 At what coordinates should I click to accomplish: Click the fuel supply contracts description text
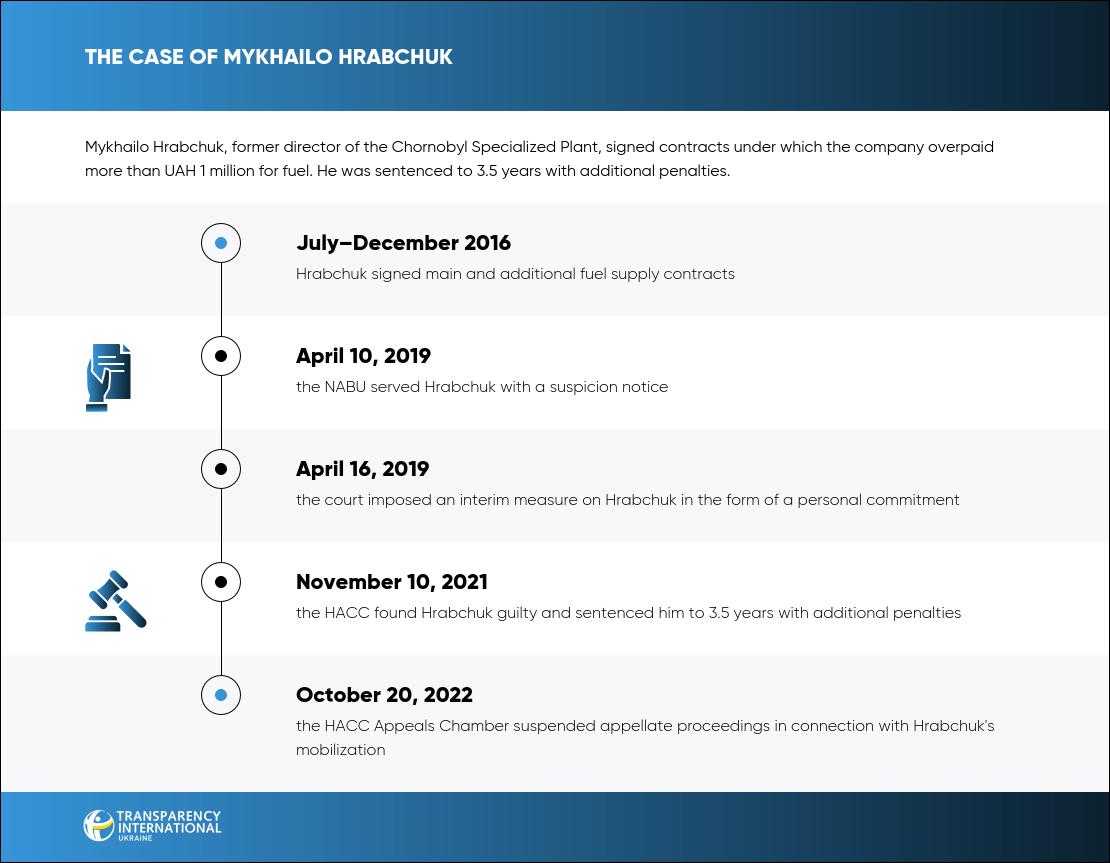[x=515, y=274]
